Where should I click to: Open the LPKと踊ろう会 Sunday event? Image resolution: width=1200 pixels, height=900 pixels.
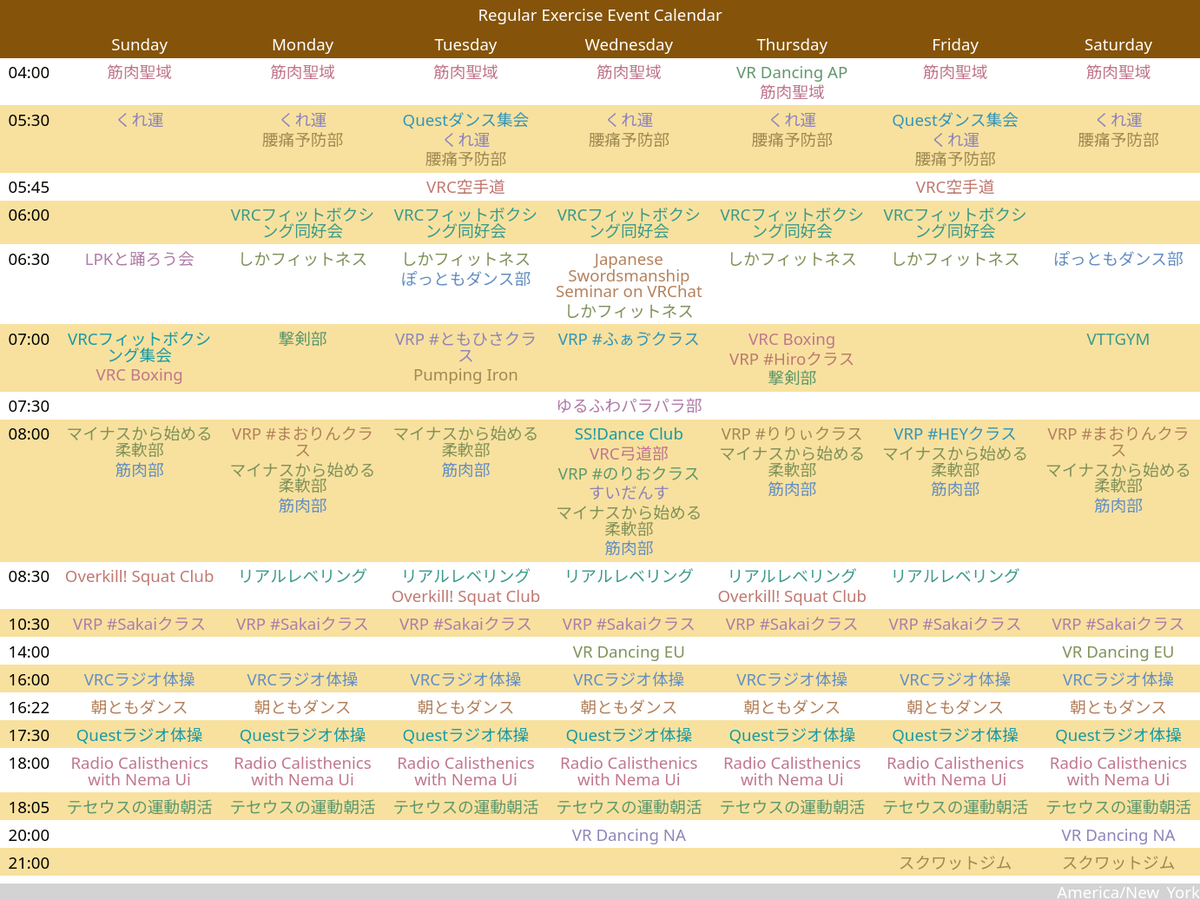click(139, 259)
